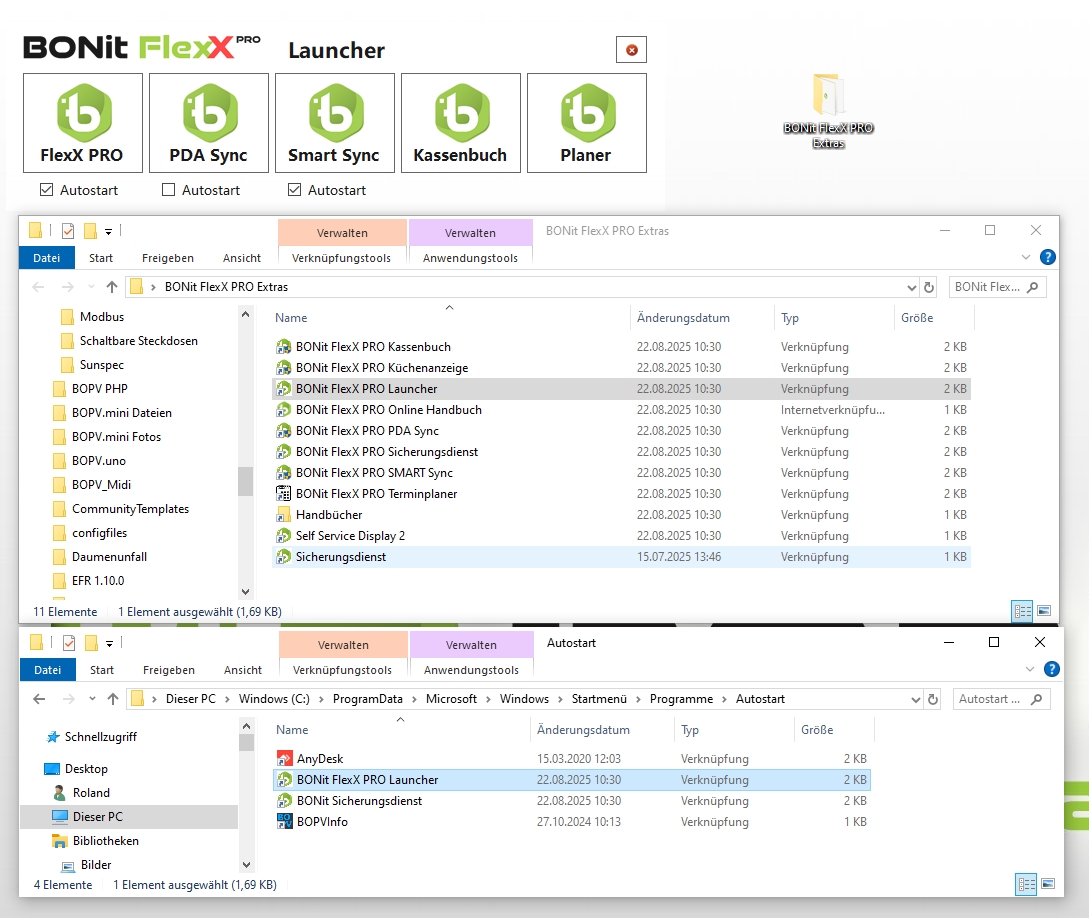The image size is (1089, 918).
Task: Refresh the BONit FlexX PRO Extras folder
Action: (x=929, y=287)
